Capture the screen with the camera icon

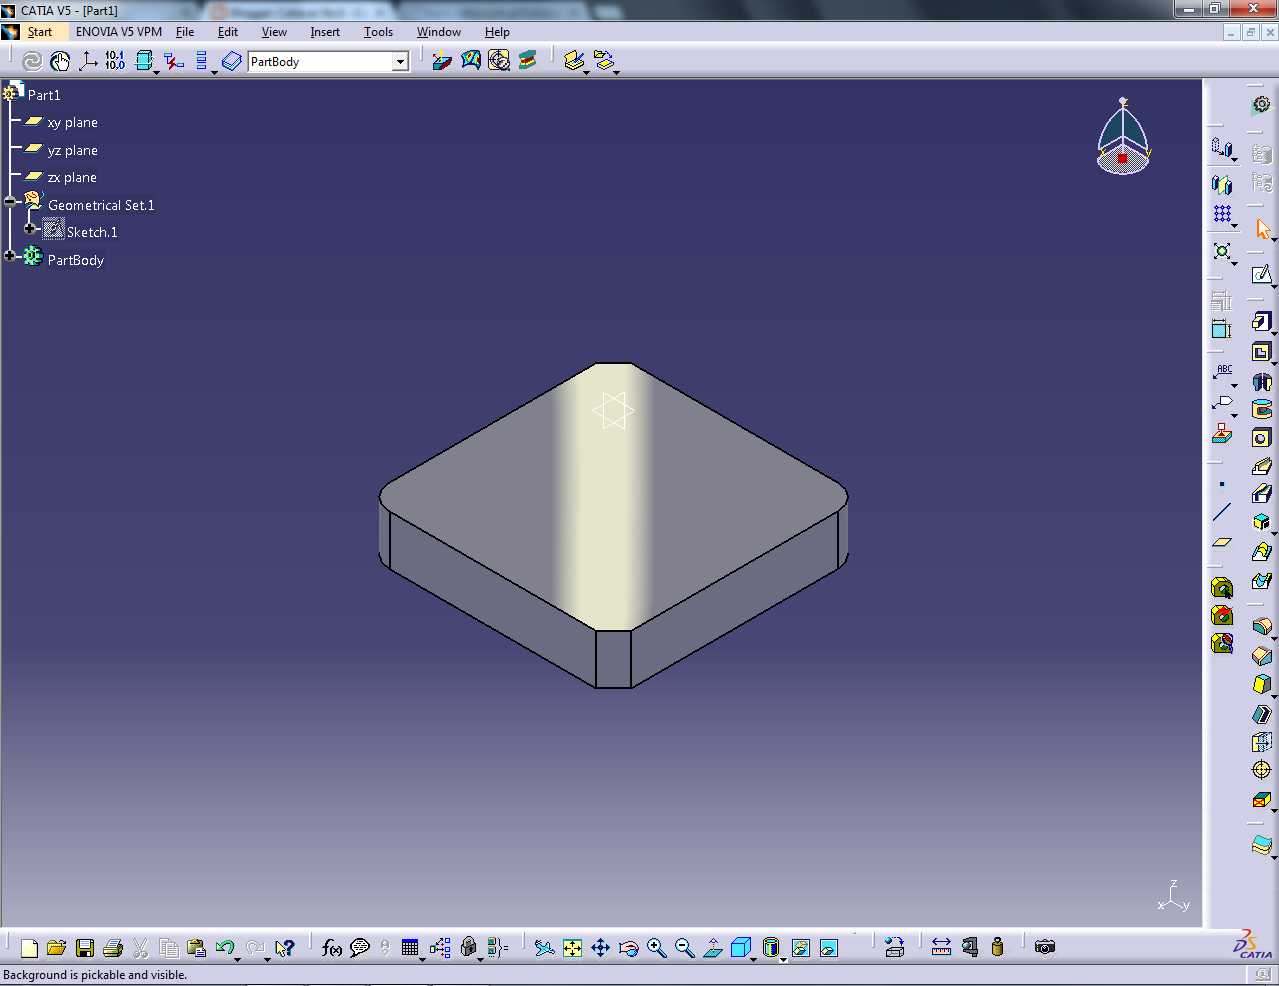1045,947
